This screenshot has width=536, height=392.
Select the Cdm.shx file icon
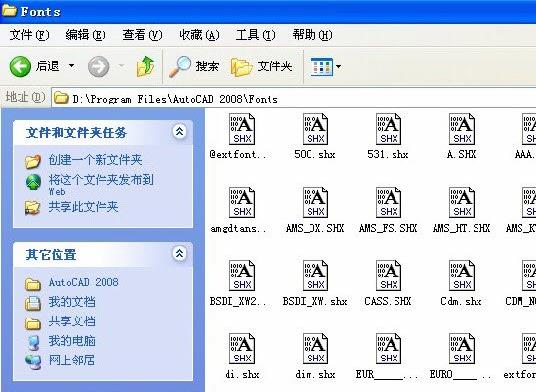tap(462, 275)
